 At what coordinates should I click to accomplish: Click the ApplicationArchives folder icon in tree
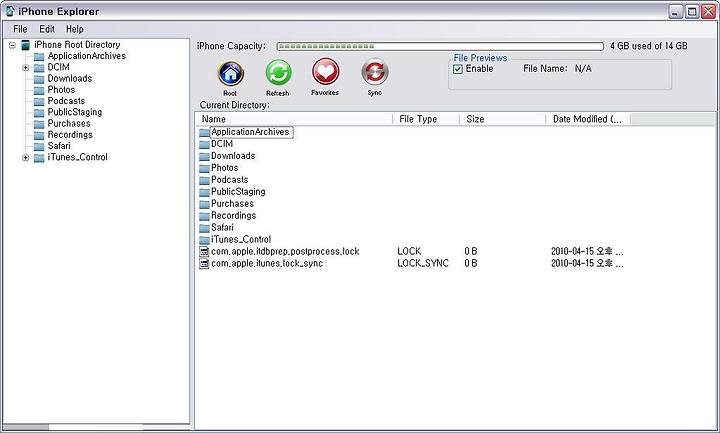coord(39,56)
